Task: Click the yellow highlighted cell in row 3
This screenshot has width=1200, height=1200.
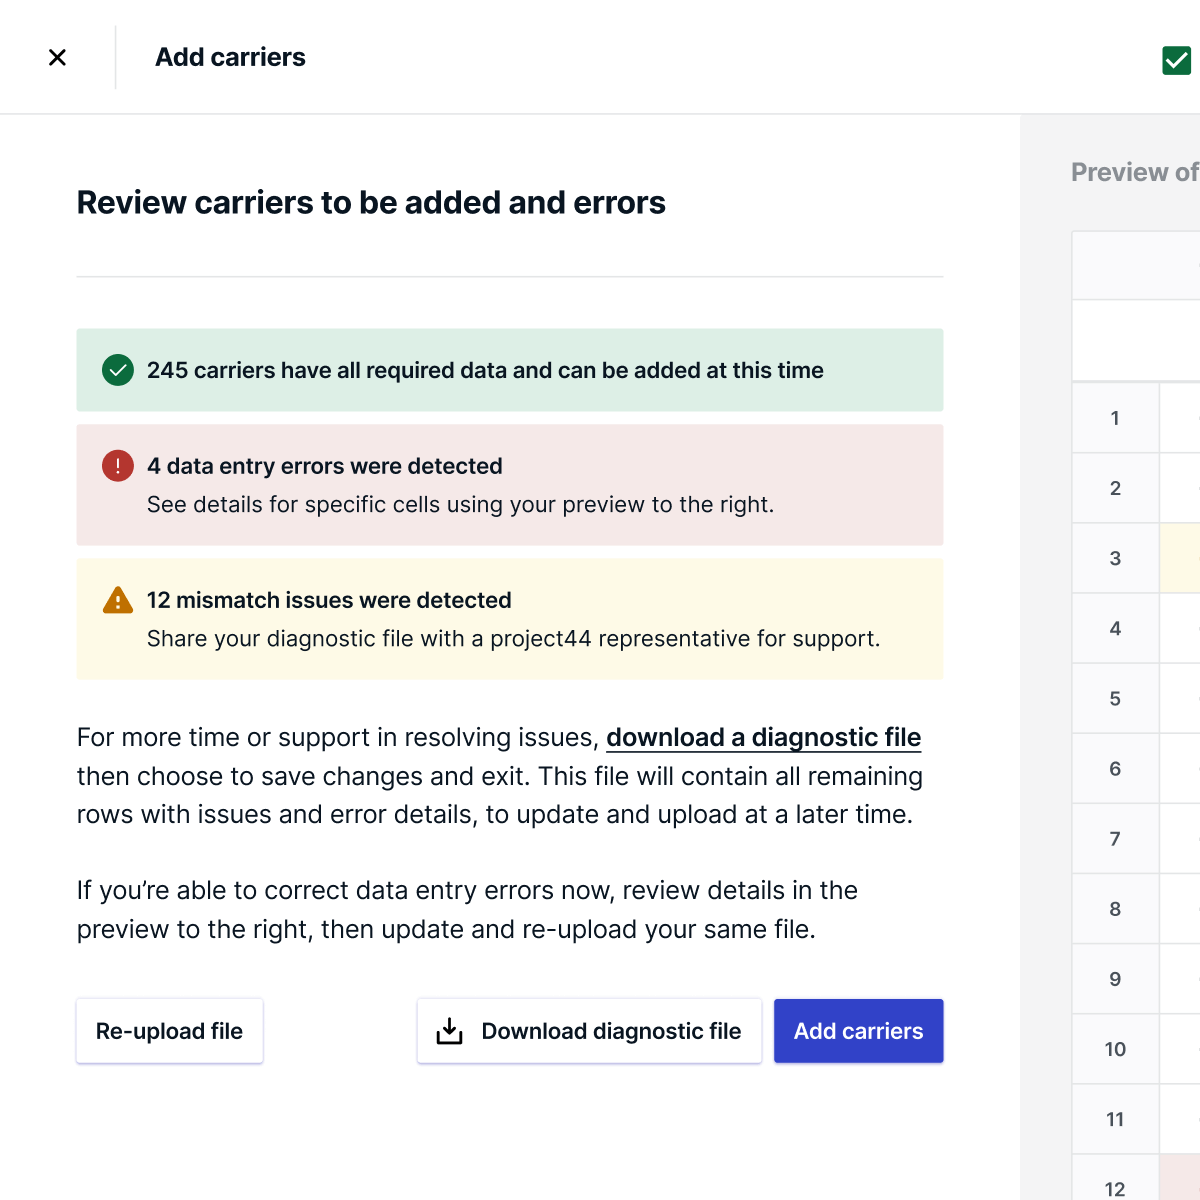Action: click(1180, 558)
